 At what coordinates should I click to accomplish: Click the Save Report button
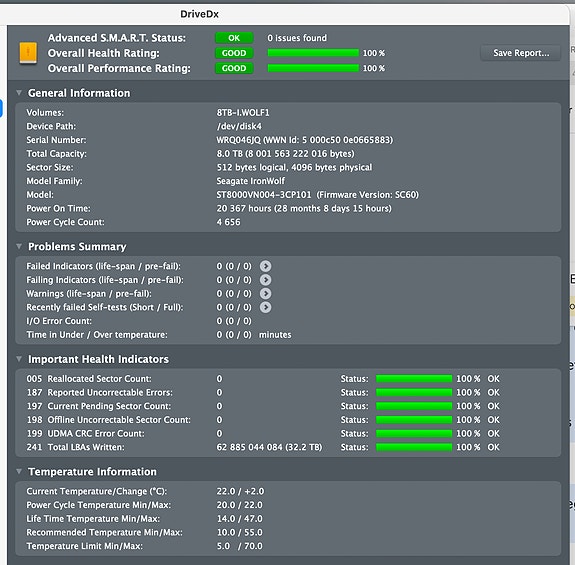point(521,53)
